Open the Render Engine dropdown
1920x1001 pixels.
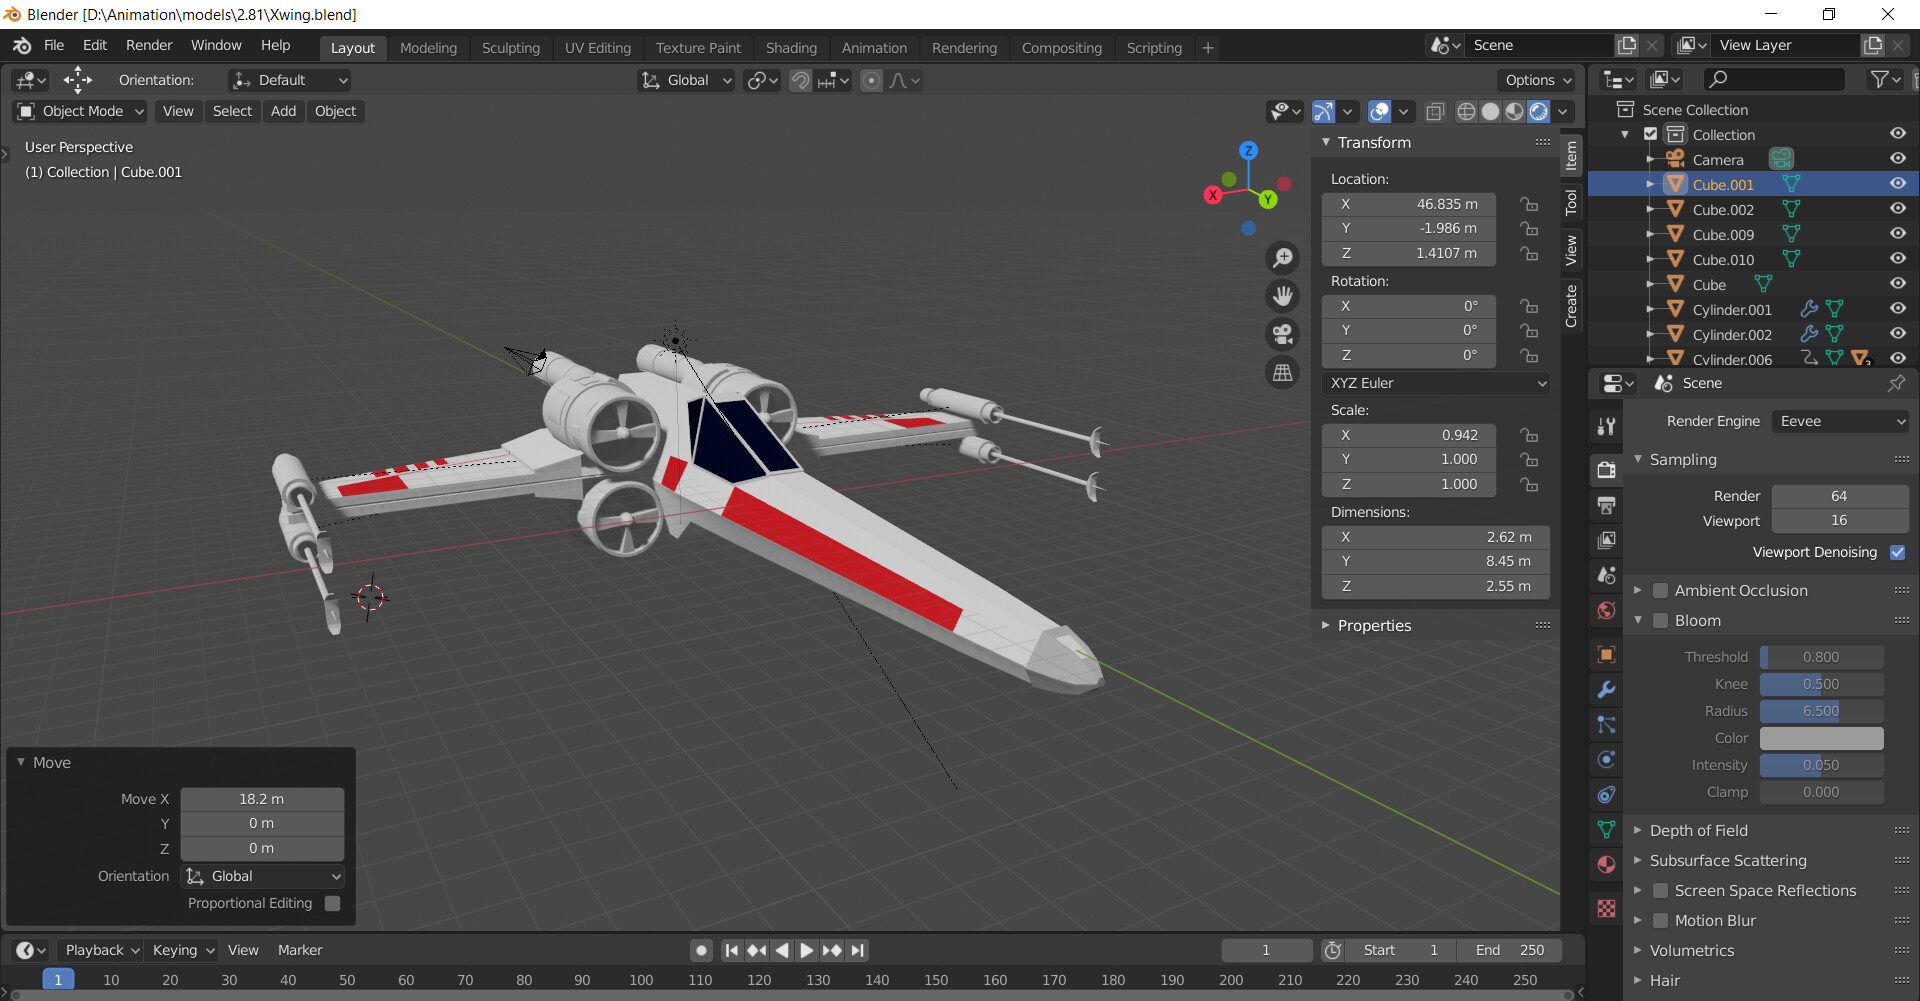[x=1840, y=421]
